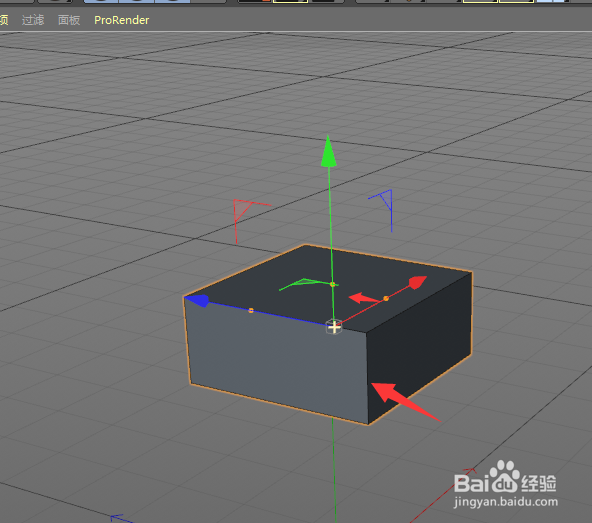Grab the green Y-axis arrow tip

(x=328, y=151)
